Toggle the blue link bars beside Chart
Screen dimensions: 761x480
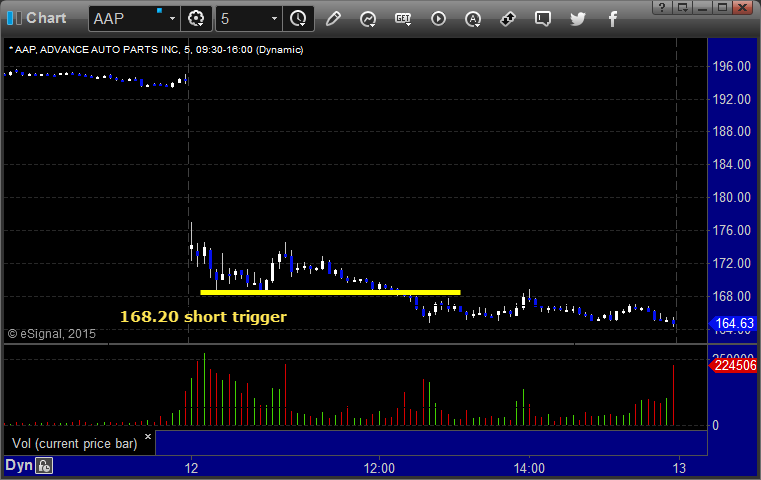pos(14,18)
